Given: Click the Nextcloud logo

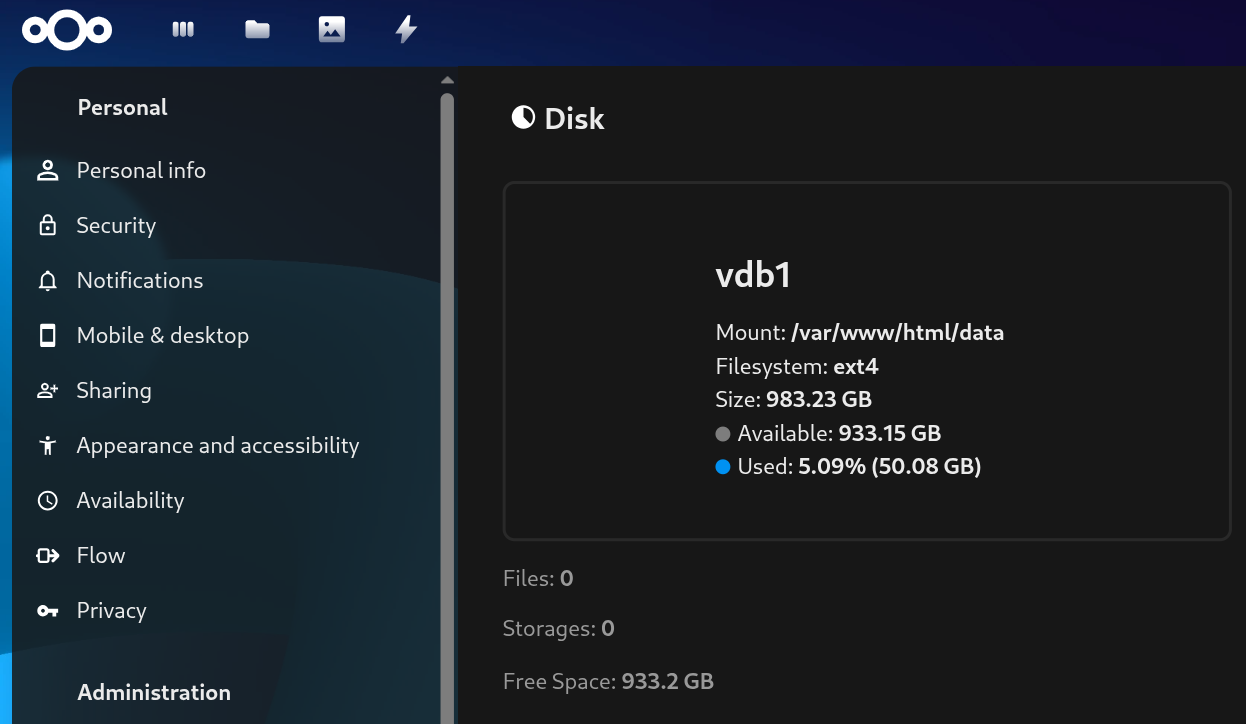Looking at the screenshot, I should tap(67, 30).
